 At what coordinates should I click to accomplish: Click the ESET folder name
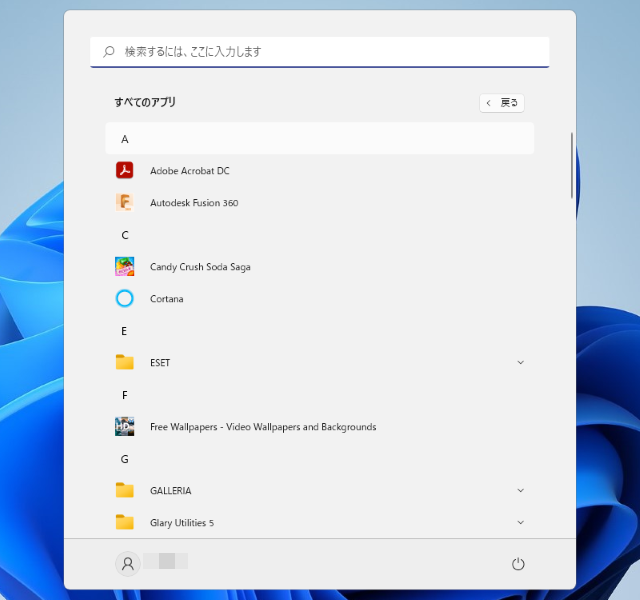pyautogui.click(x=160, y=362)
